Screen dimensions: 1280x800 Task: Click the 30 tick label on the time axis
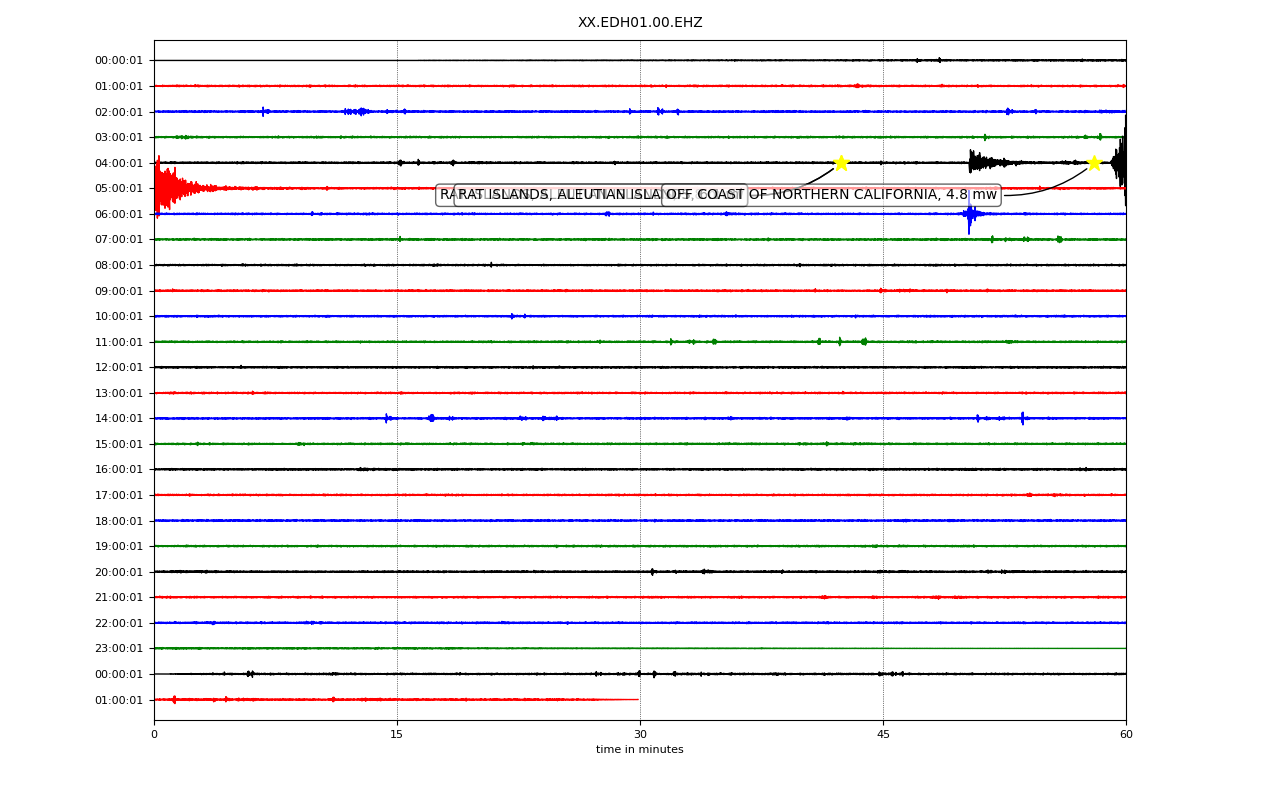coord(640,735)
